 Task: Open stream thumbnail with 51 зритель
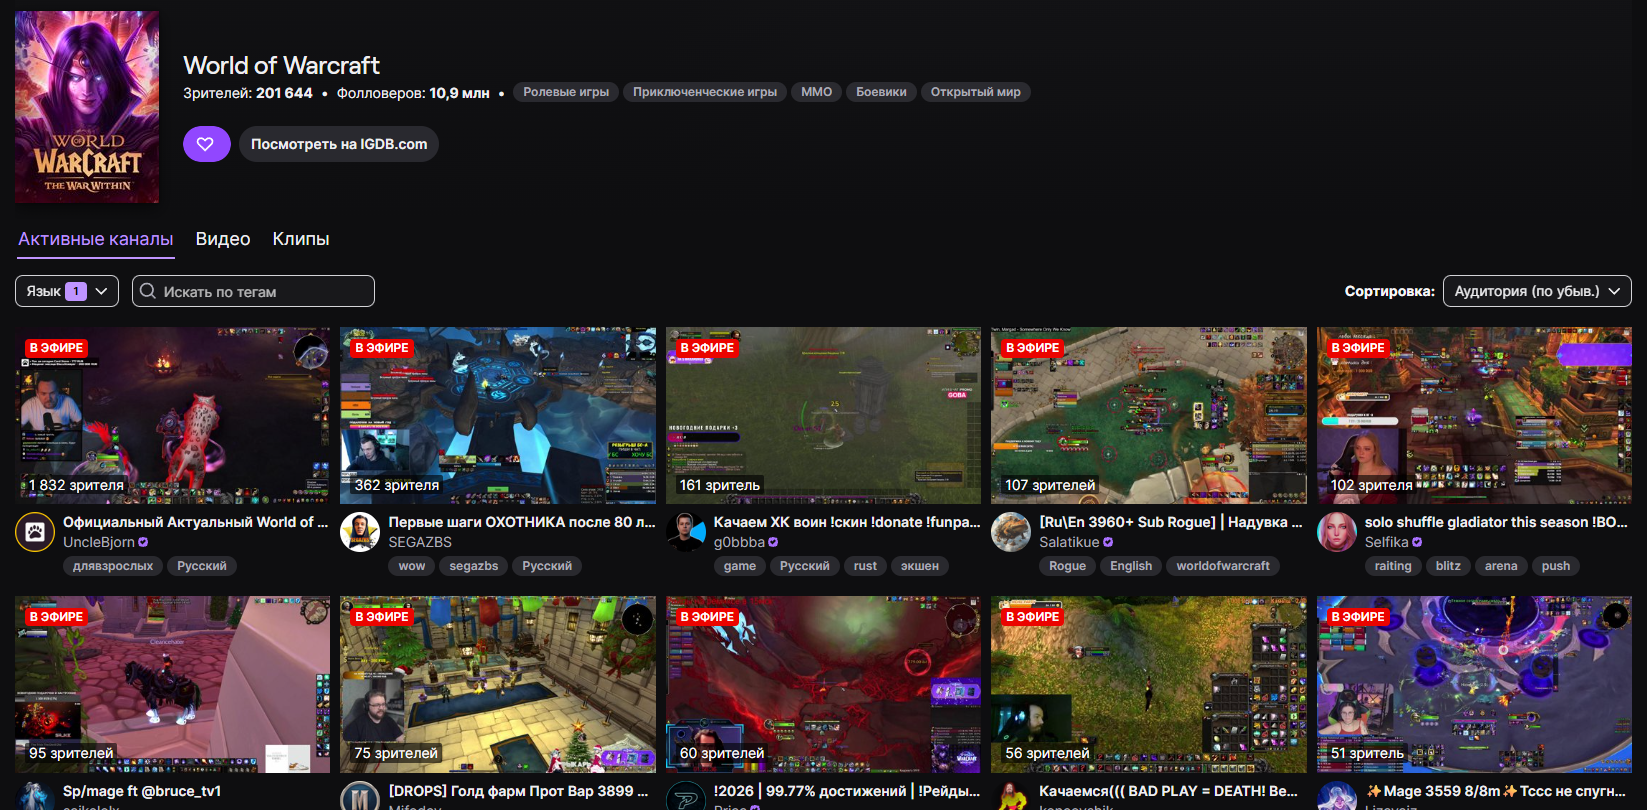point(1474,684)
